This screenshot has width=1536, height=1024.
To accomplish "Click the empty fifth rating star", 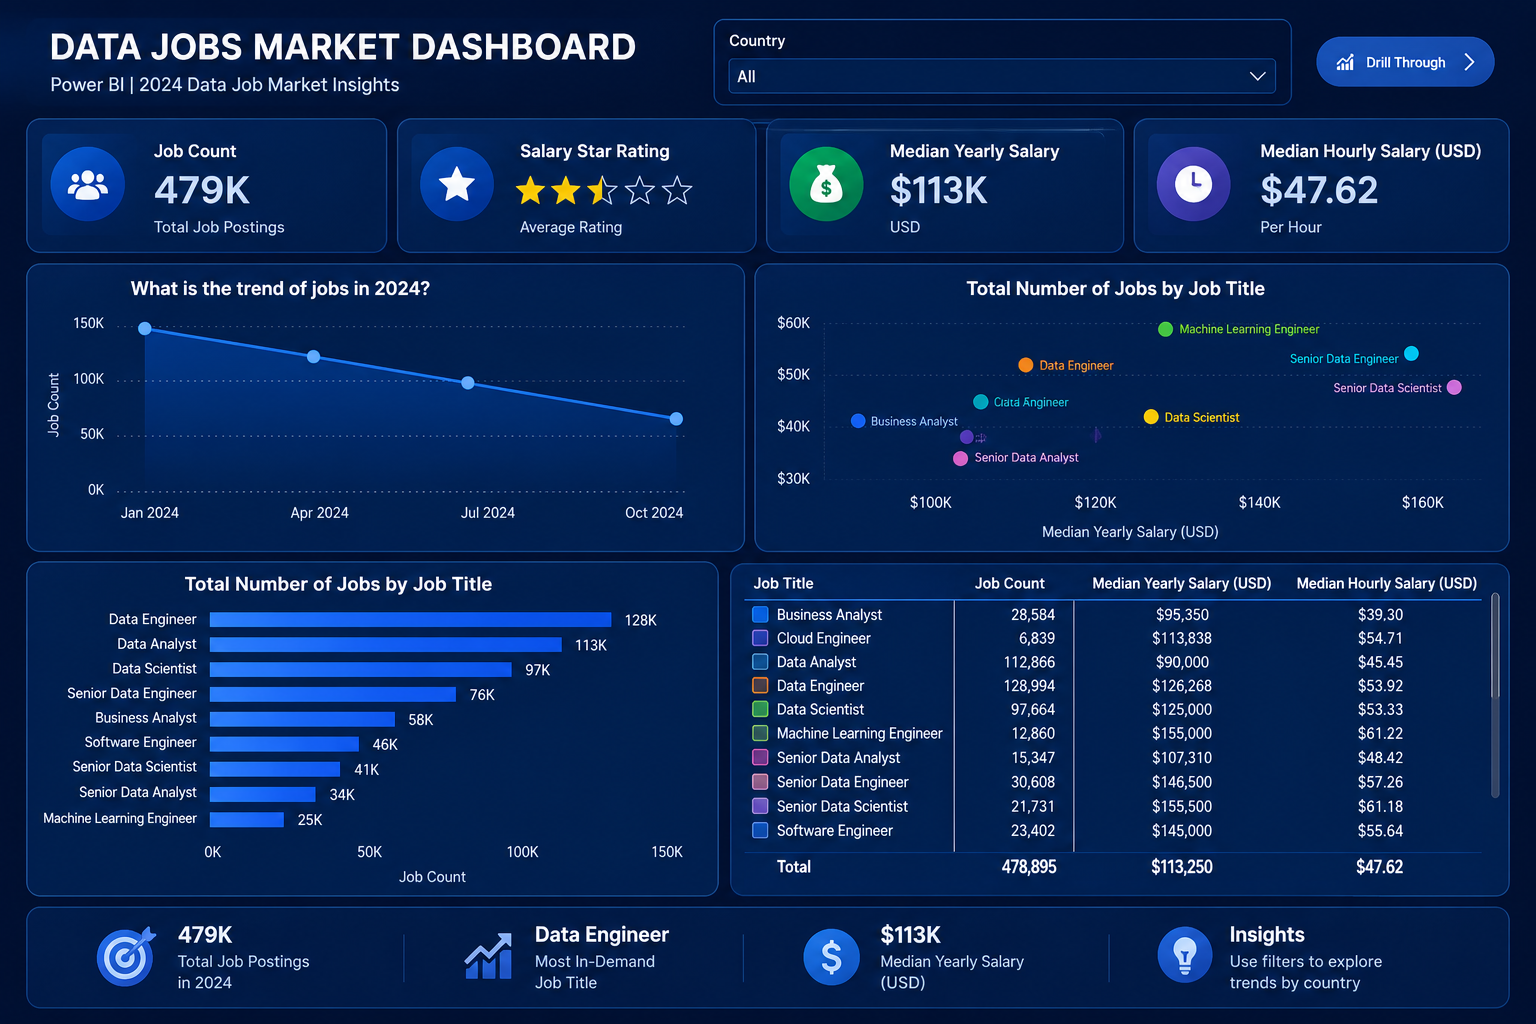I will [677, 190].
